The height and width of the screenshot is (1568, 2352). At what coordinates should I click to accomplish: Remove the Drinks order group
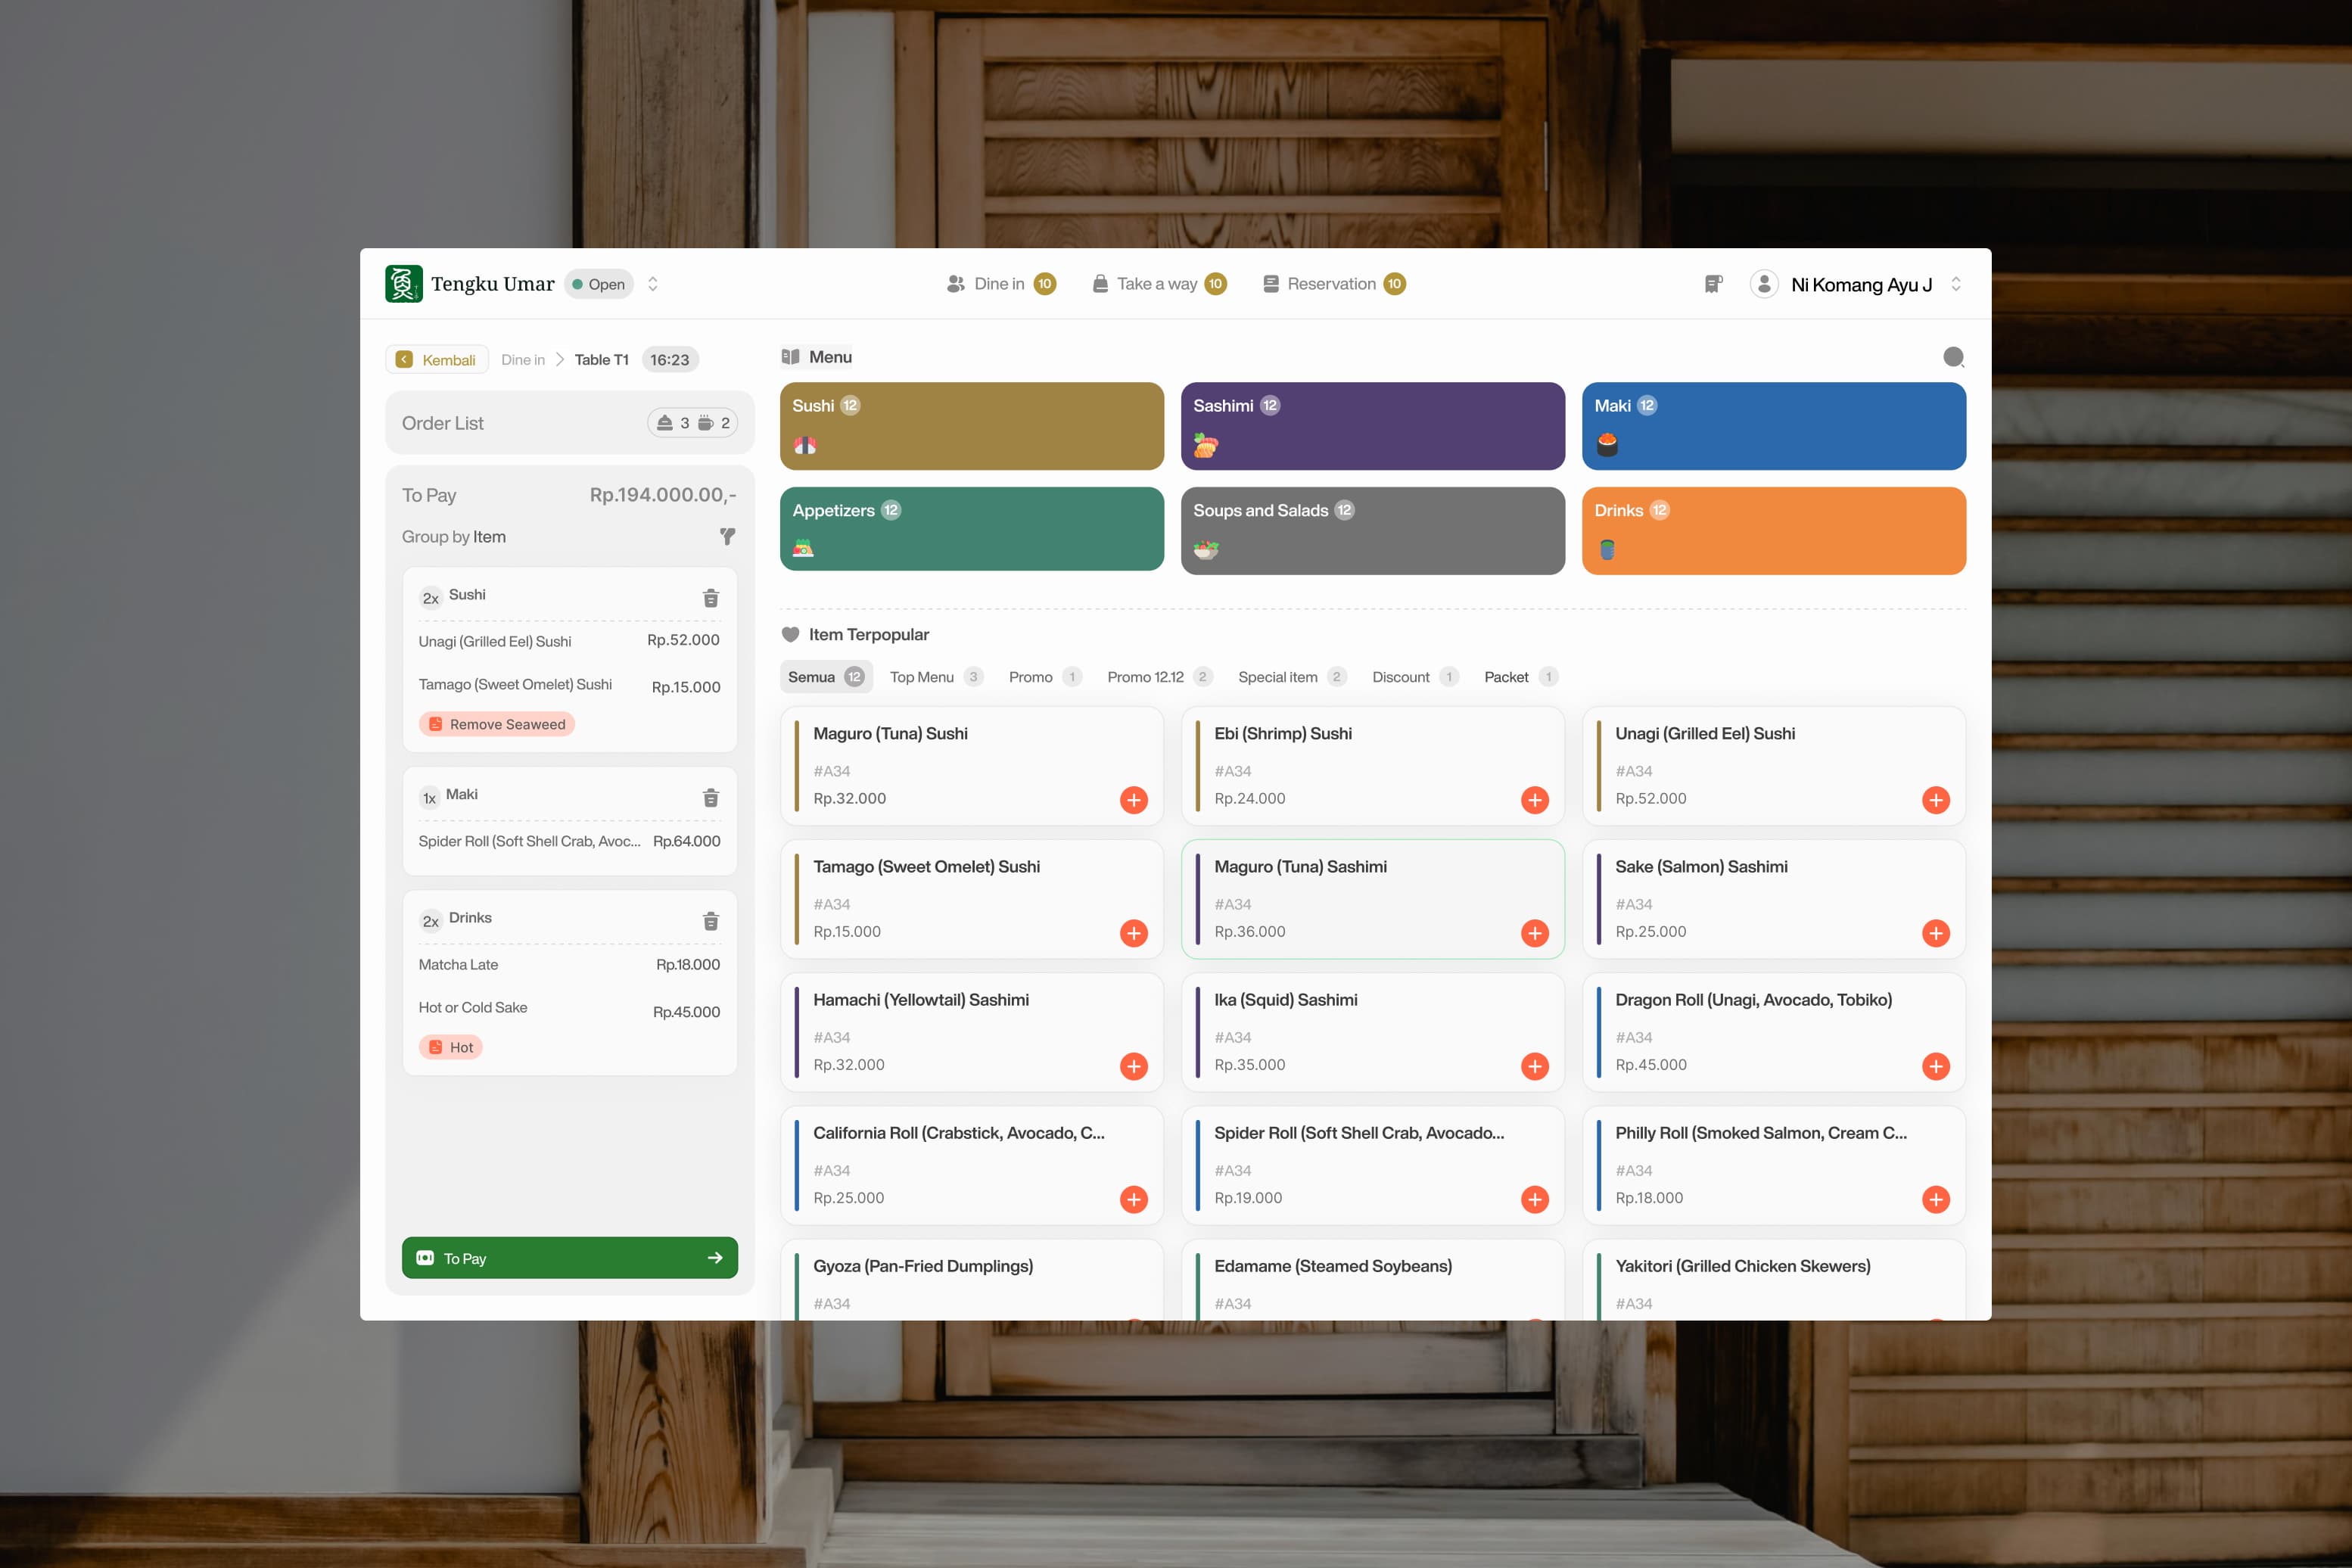(710, 921)
